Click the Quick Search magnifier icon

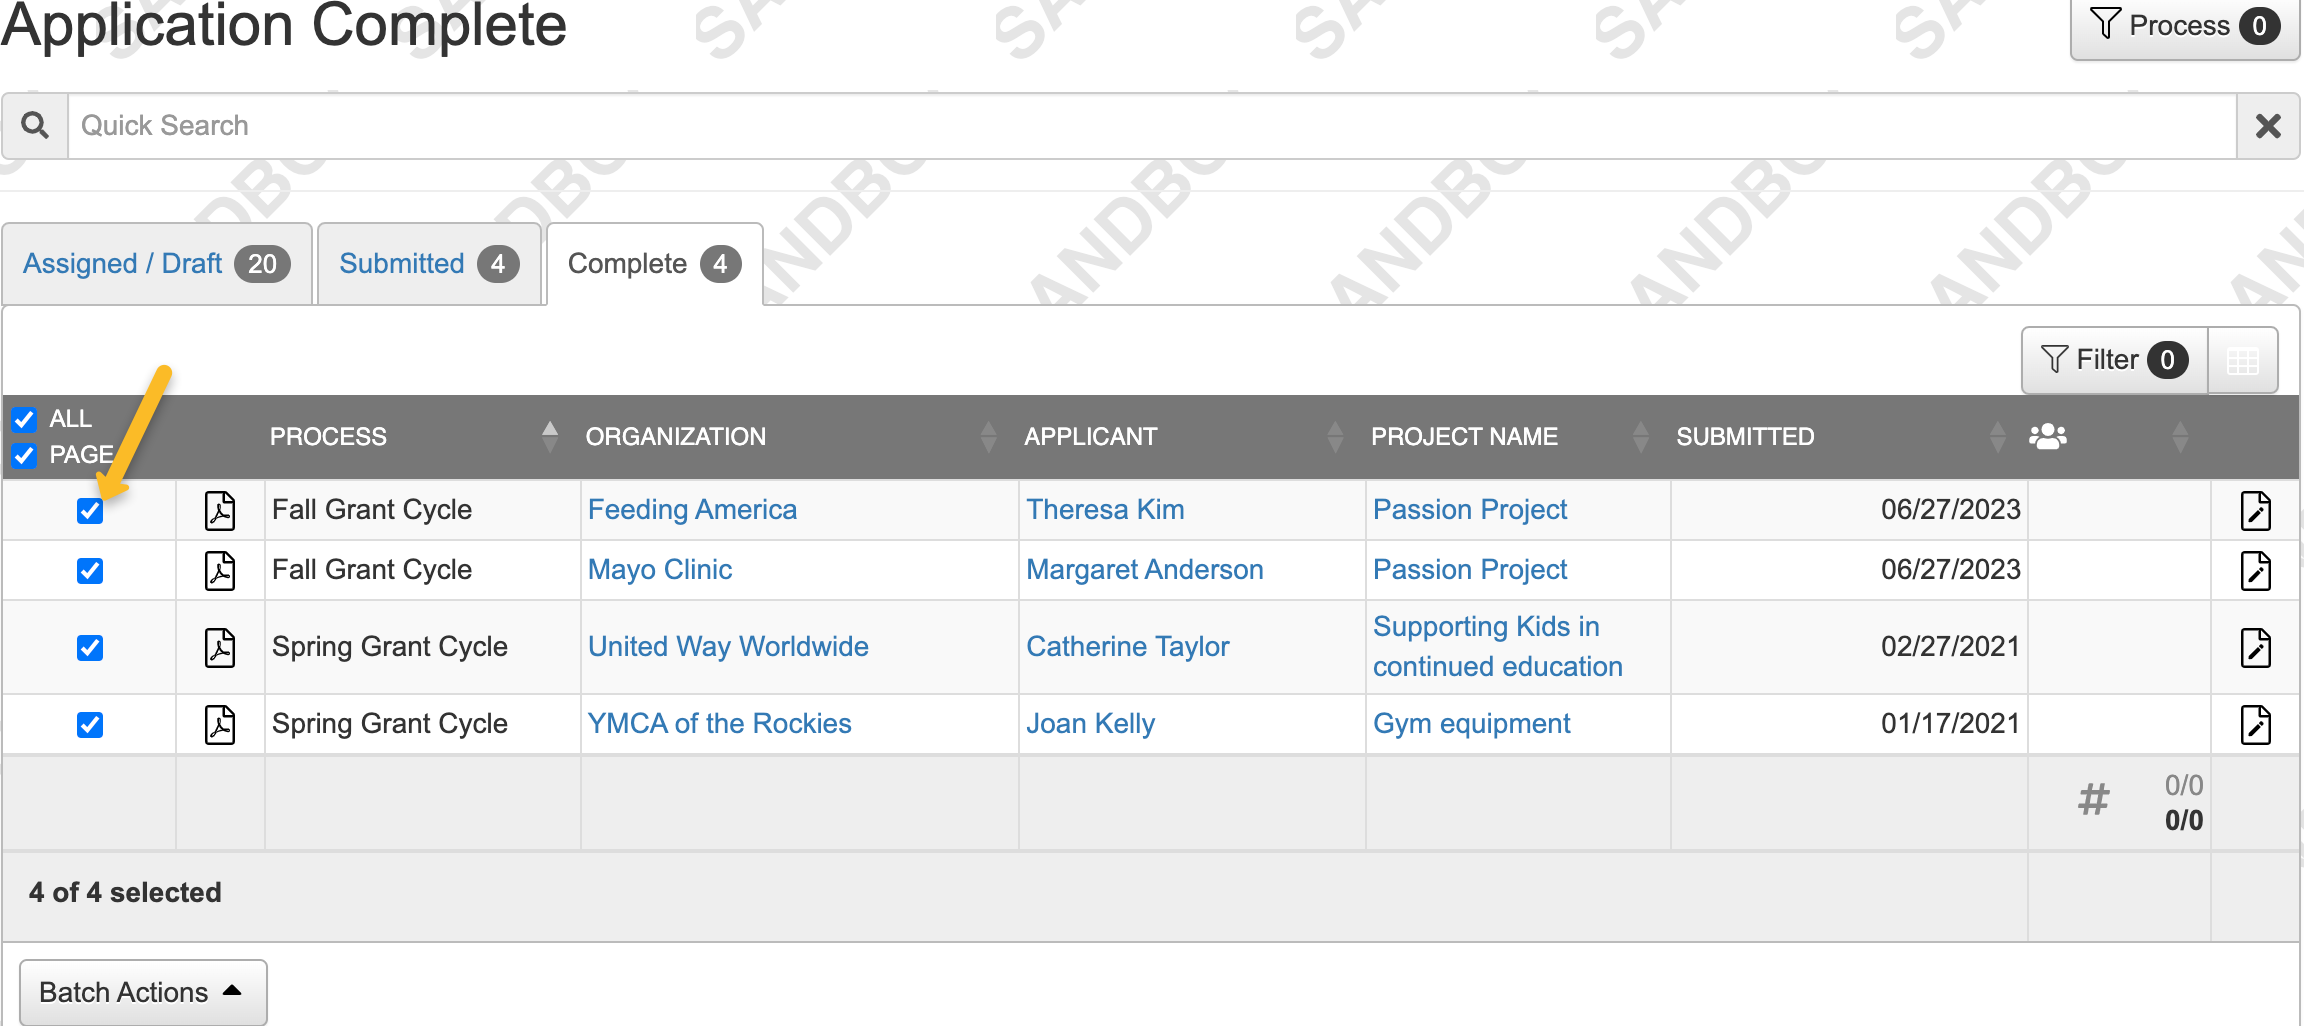pos(35,126)
